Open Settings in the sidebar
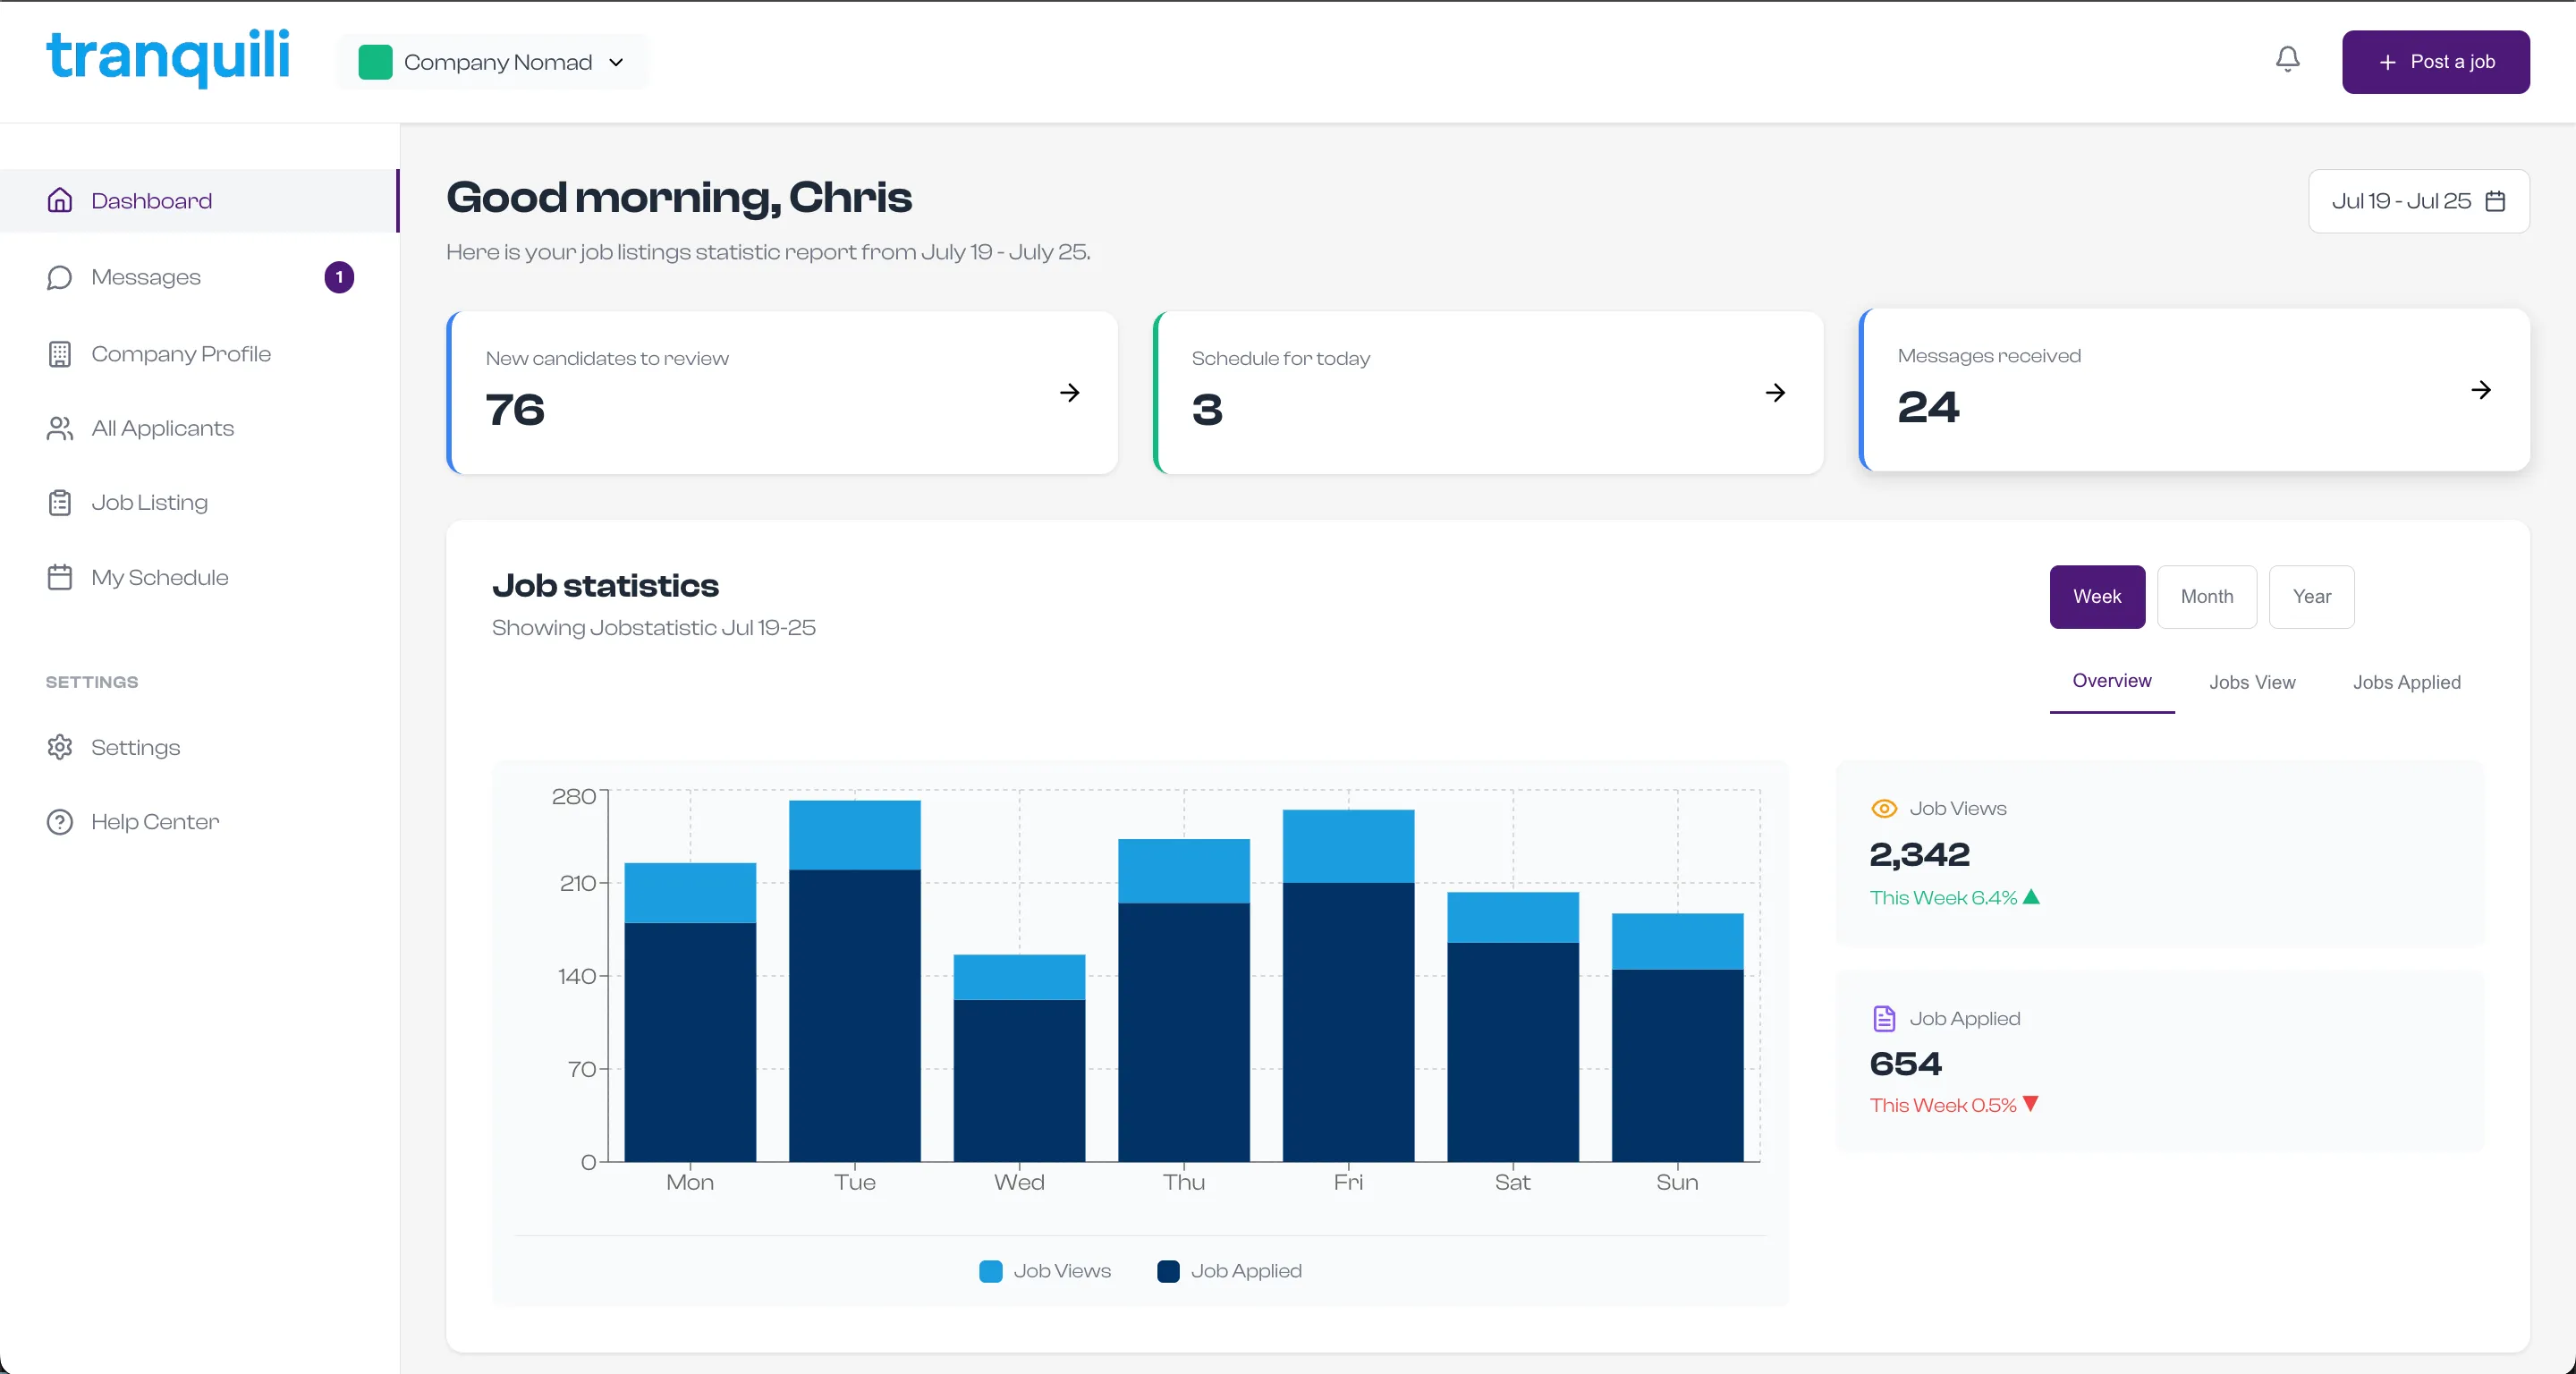The width and height of the screenshot is (2576, 1374). point(199,747)
